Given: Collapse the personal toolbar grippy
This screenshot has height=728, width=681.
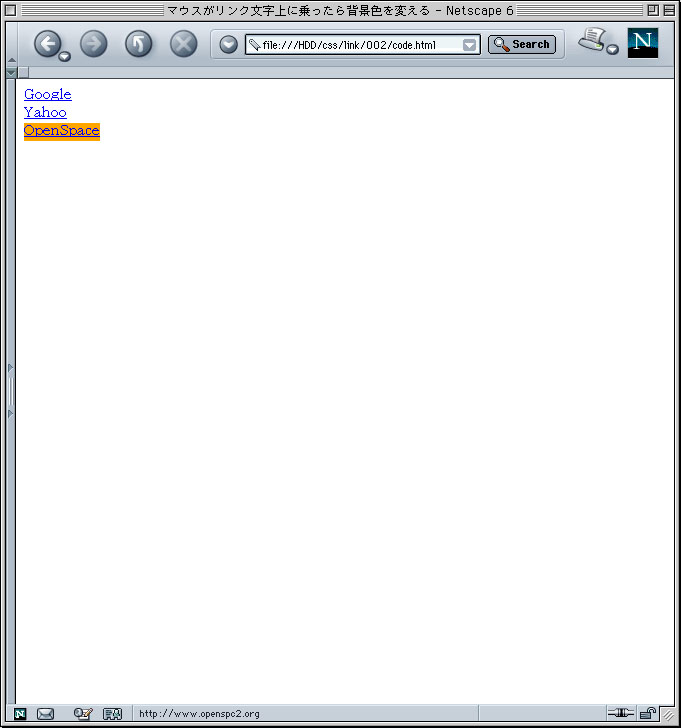Looking at the screenshot, I should 12,73.
